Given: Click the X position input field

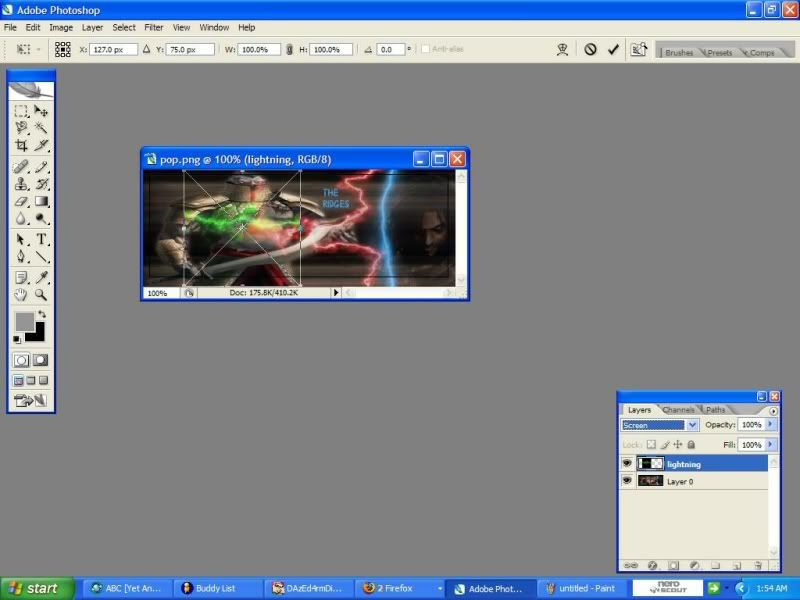Looking at the screenshot, I should [113, 49].
